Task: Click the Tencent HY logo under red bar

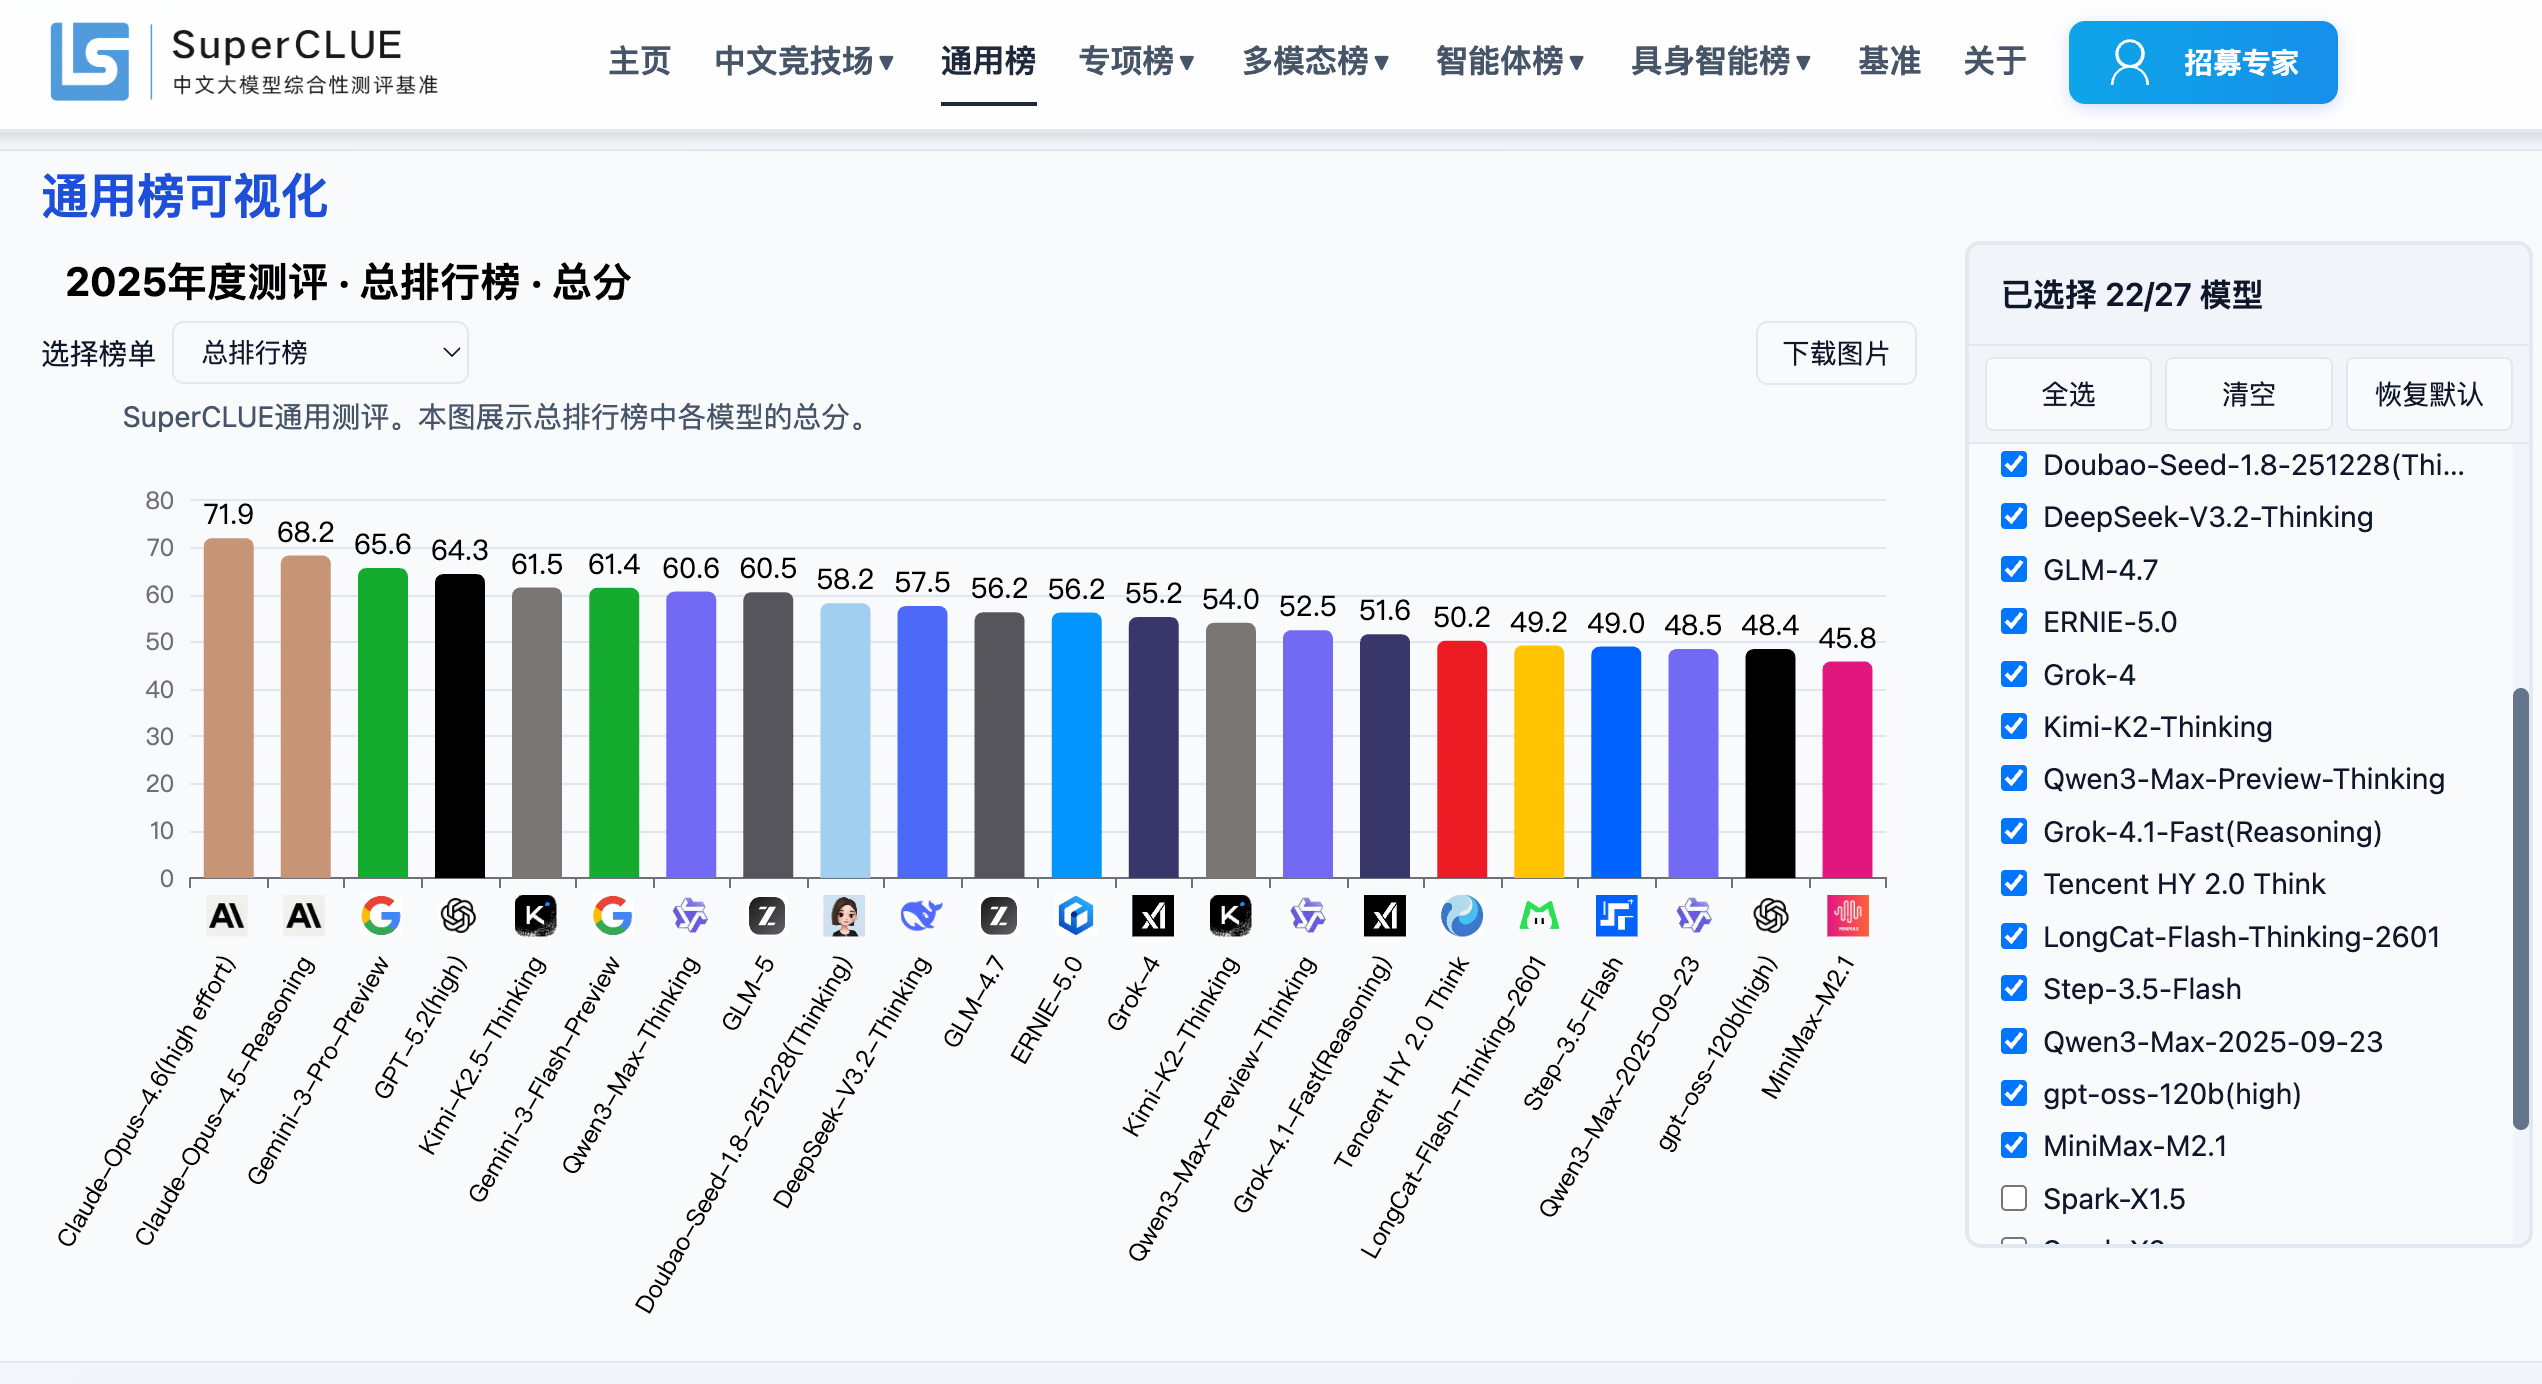Action: pos(1461,915)
